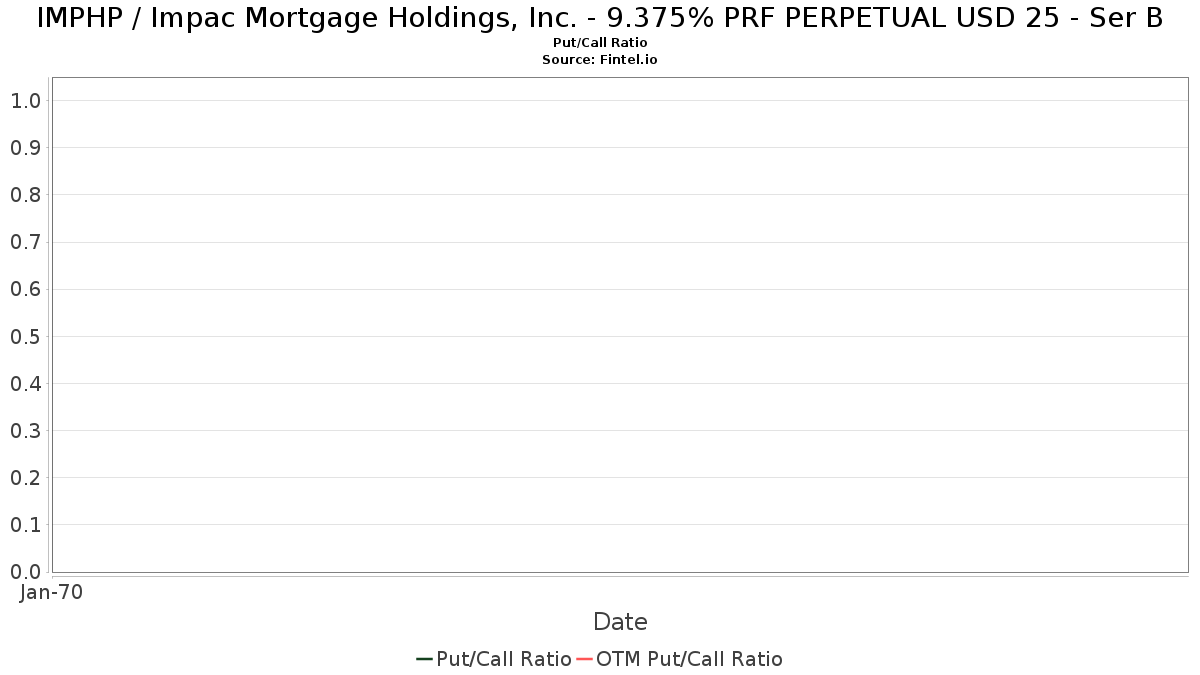The width and height of the screenshot is (1200, 675).
Task: Click the 0.2 y-axis tick label
Action: 25,478
